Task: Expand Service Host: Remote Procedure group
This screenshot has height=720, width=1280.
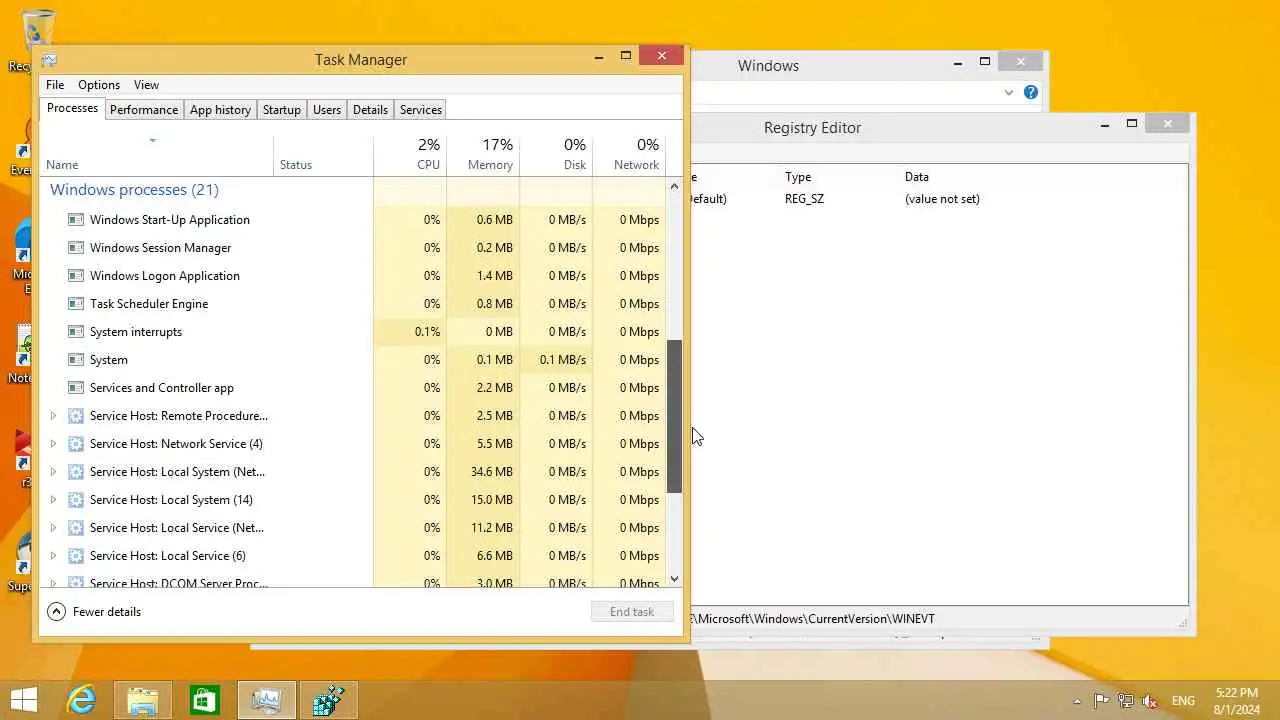Action: tap(53, 415)
